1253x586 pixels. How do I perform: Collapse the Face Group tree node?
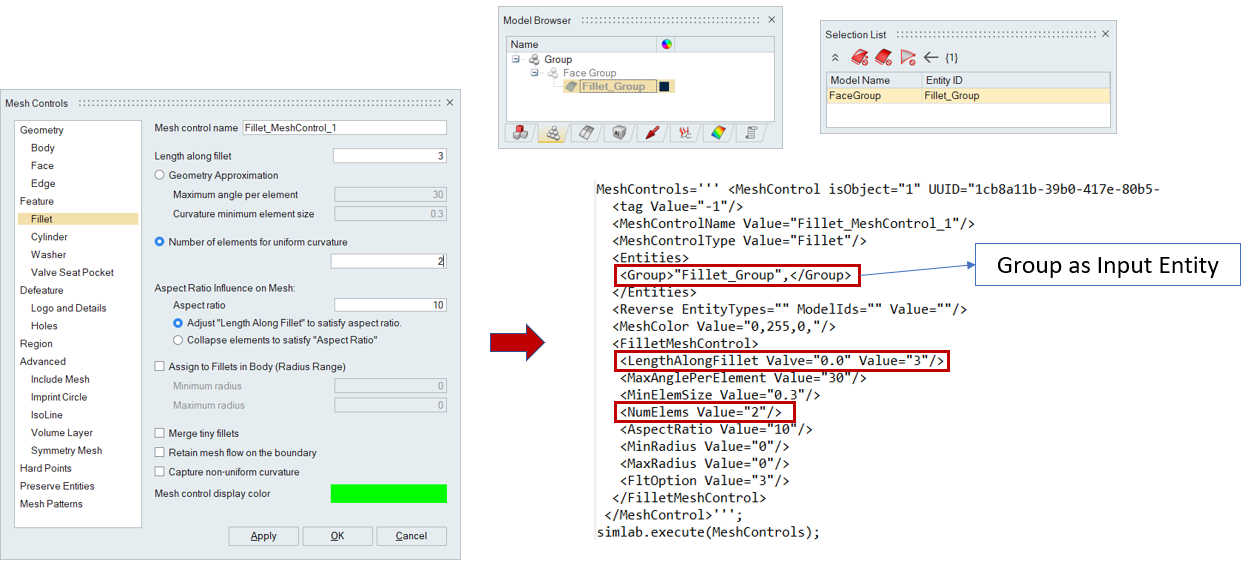coord(535,73)
